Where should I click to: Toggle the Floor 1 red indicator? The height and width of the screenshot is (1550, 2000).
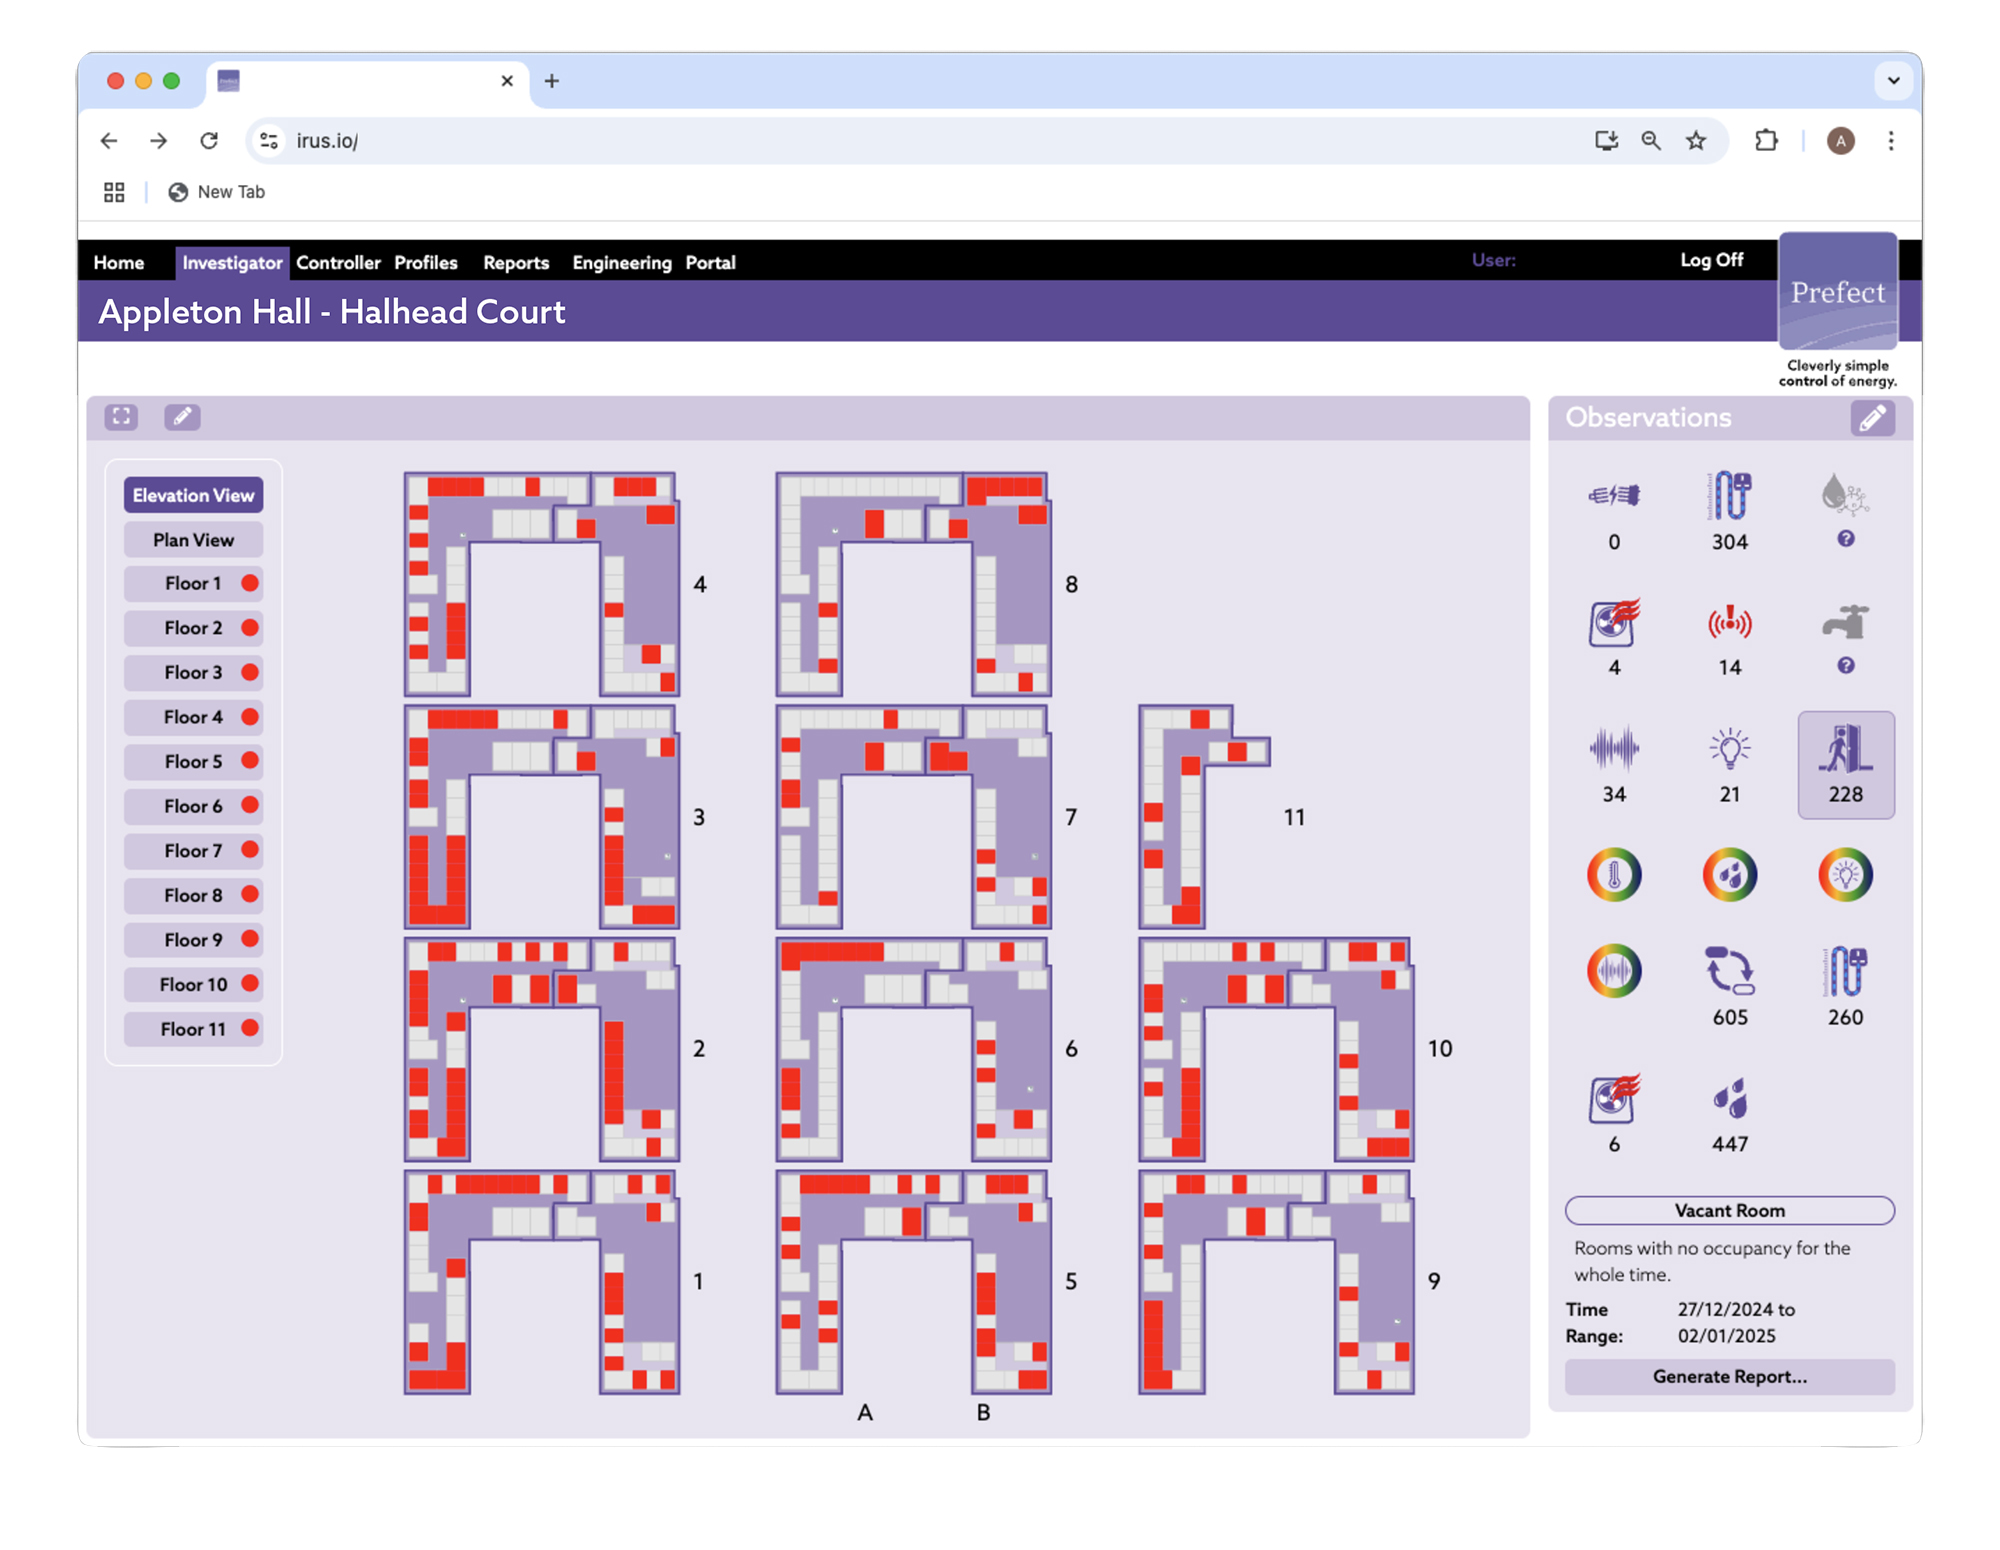click(250, 583)
